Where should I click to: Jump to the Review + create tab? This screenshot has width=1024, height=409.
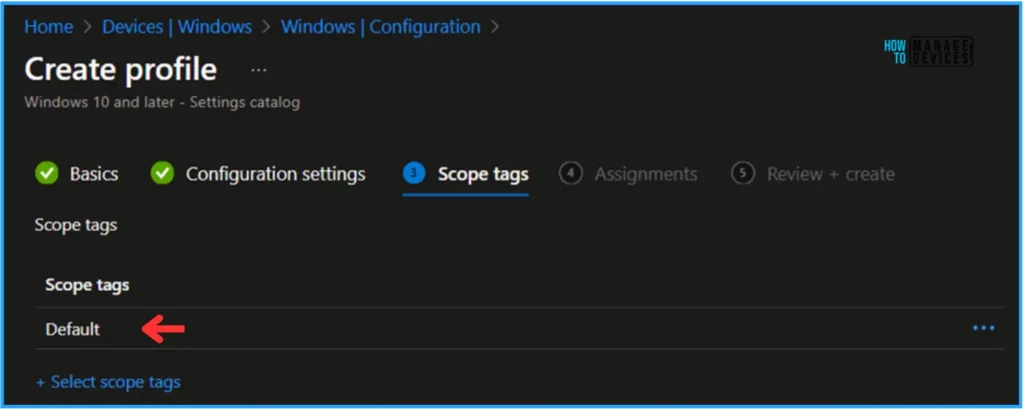point(830,174)
